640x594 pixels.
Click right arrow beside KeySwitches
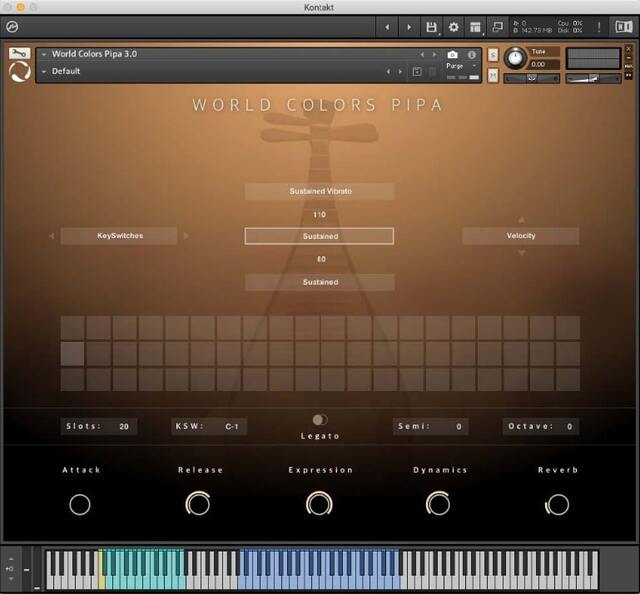[x=186, y=236]
